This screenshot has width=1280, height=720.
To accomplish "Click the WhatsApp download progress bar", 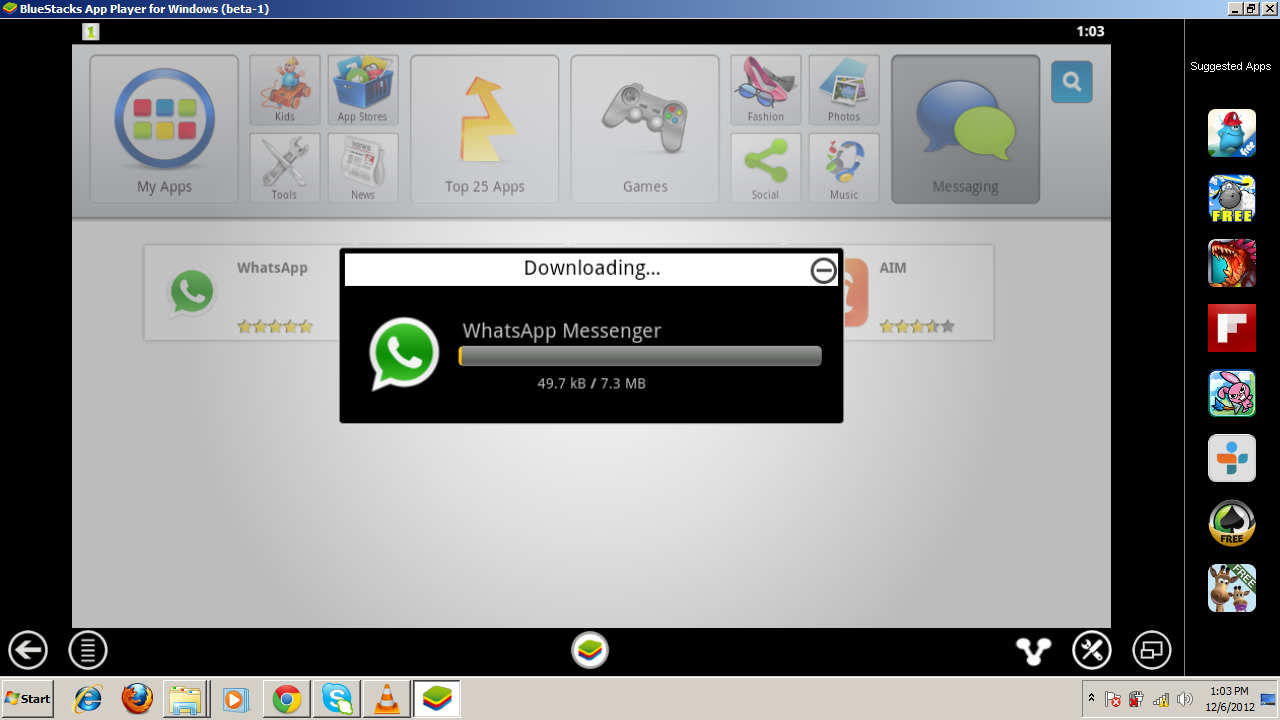I will point(640,356).
